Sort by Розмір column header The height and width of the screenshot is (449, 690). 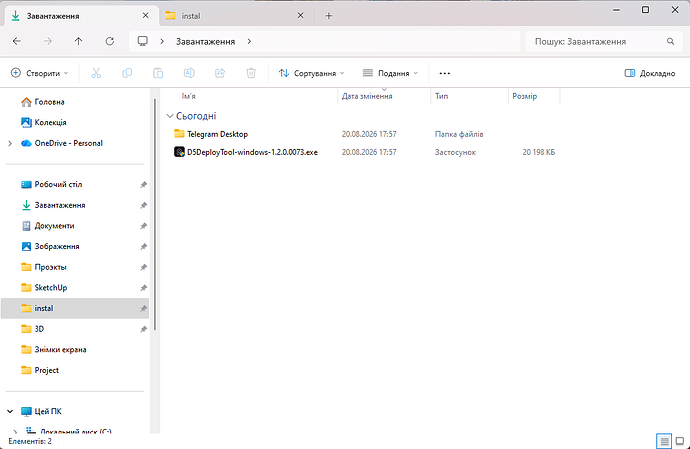click(x=525, y=96)
